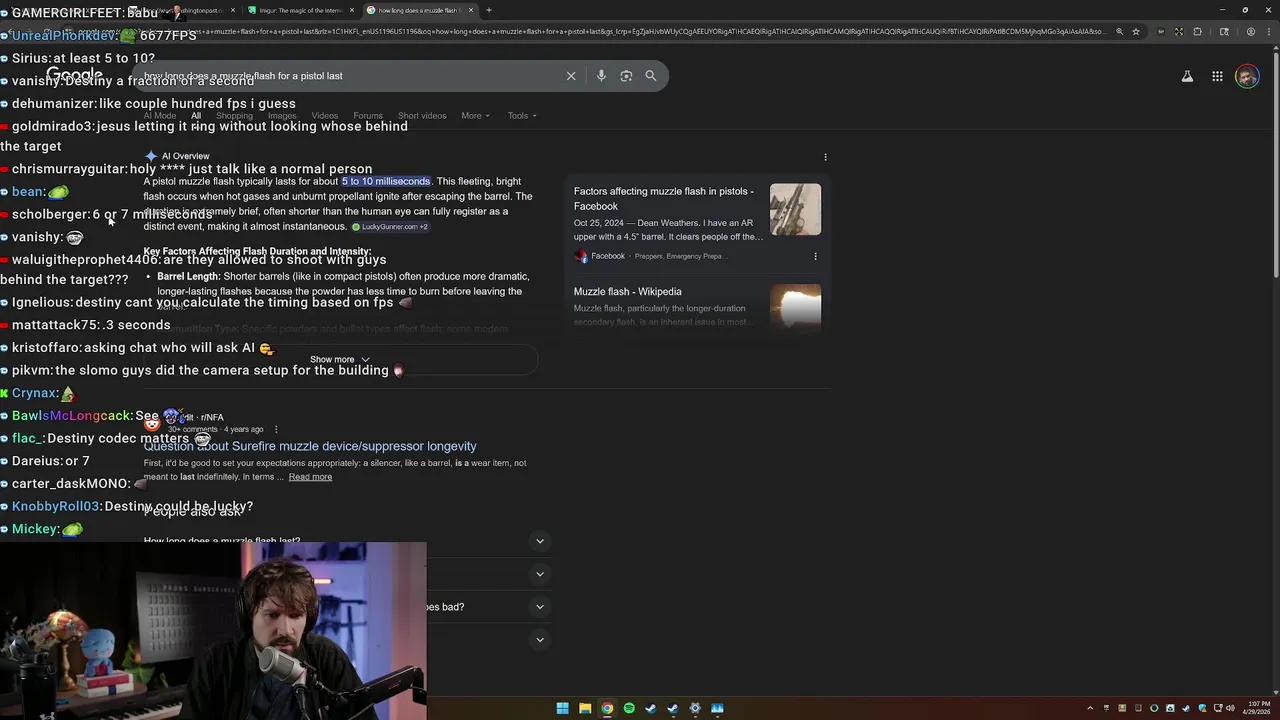Select the All results tab
The image size is (1280, 720).
(x=196, y=116)
